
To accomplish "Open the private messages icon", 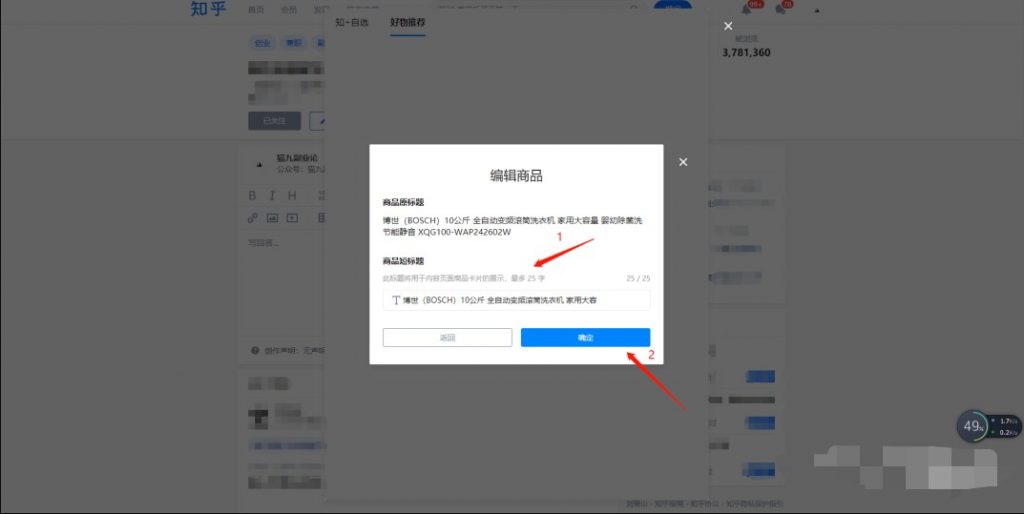I will click(x=780, y=9).
